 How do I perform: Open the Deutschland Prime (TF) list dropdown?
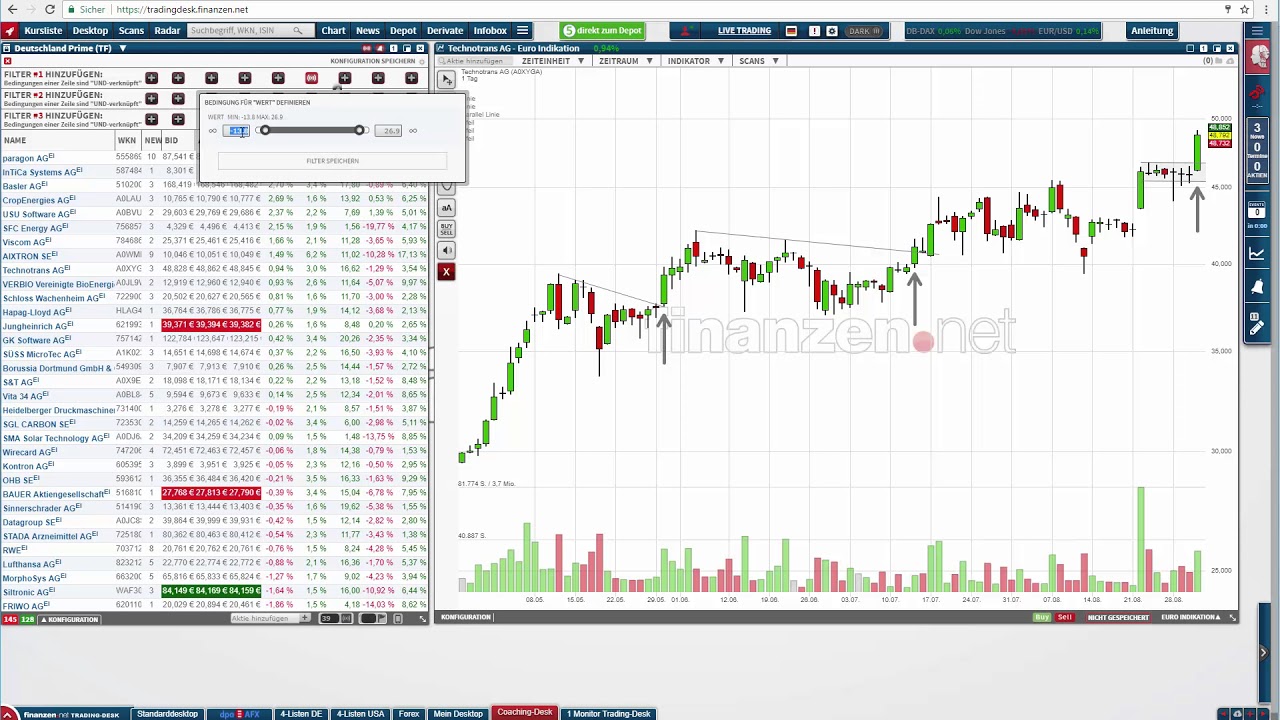123,48
